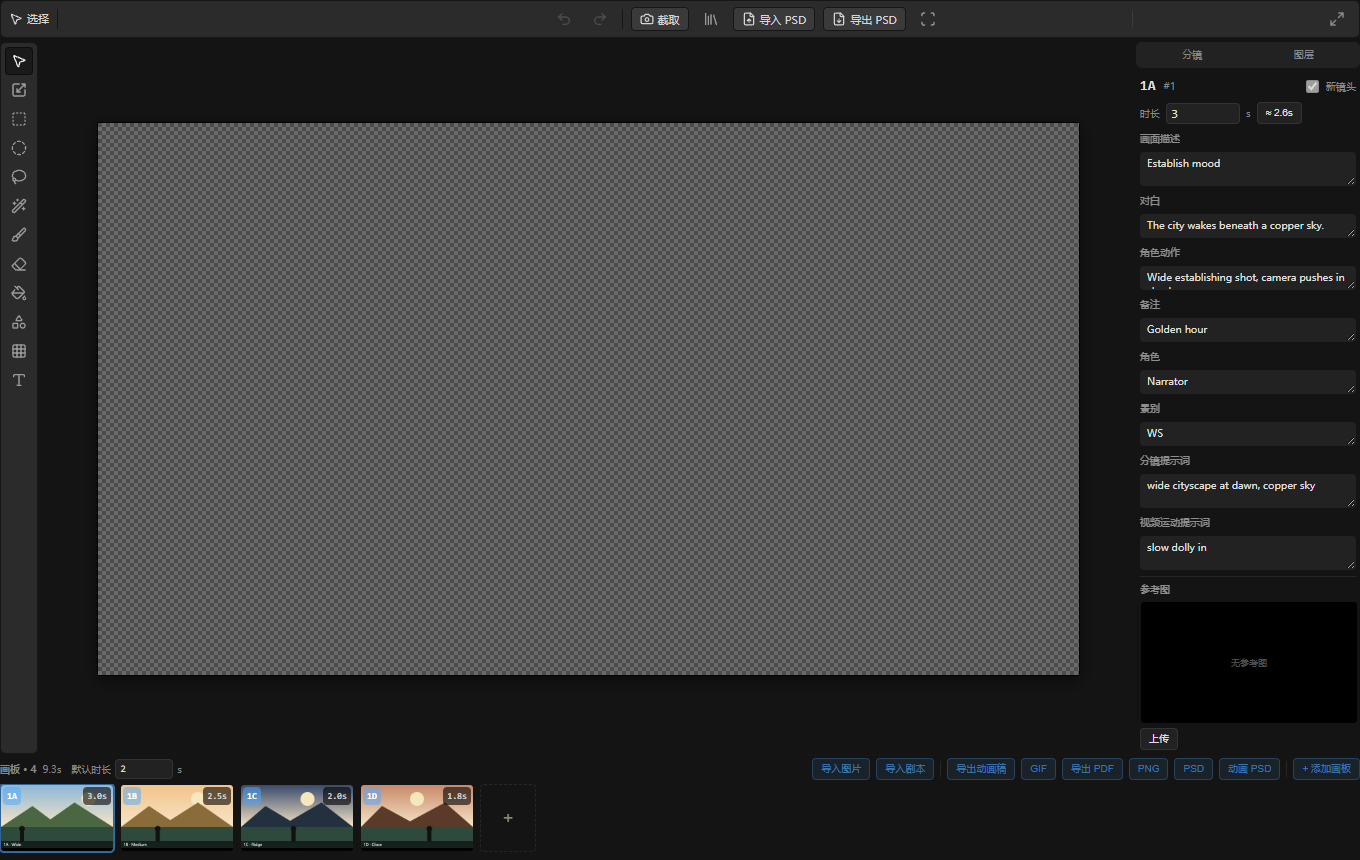Click the GIF export button
The width and height of the screenshot is (1360, 860).
[1038, 769]
